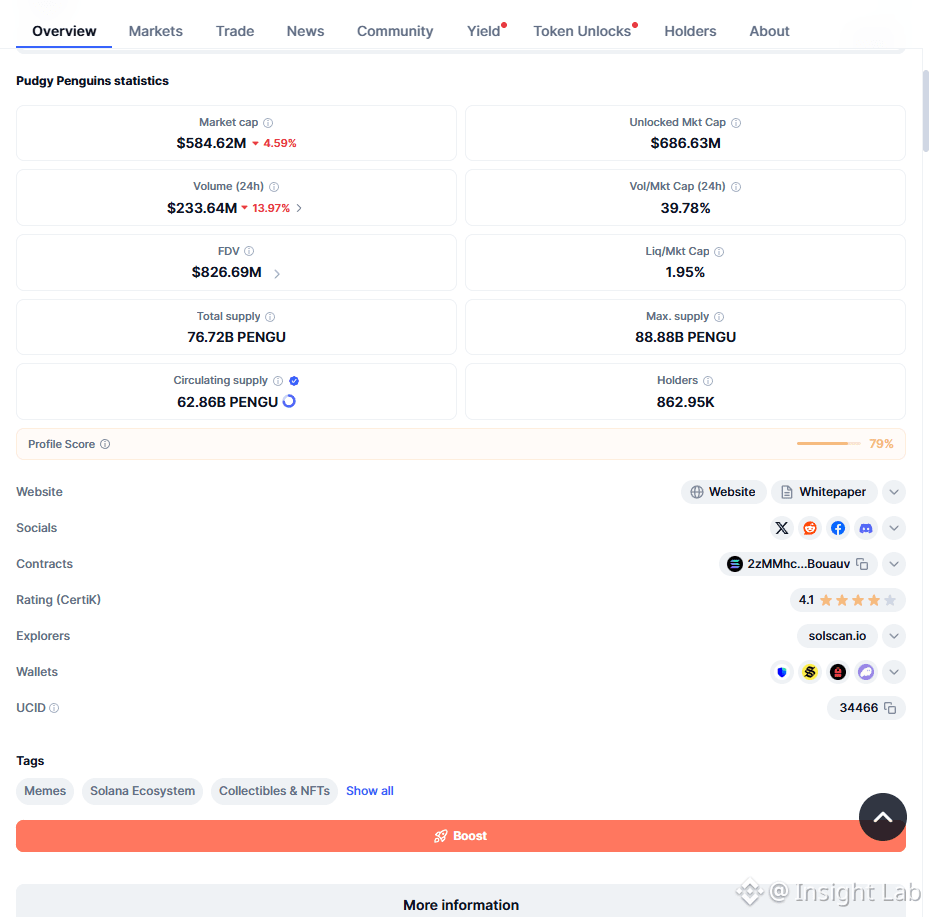Click the Profile Score 79% progress bar
Image resolution: width=929 pixels, height=917 pixels.
tap(828, 444)
